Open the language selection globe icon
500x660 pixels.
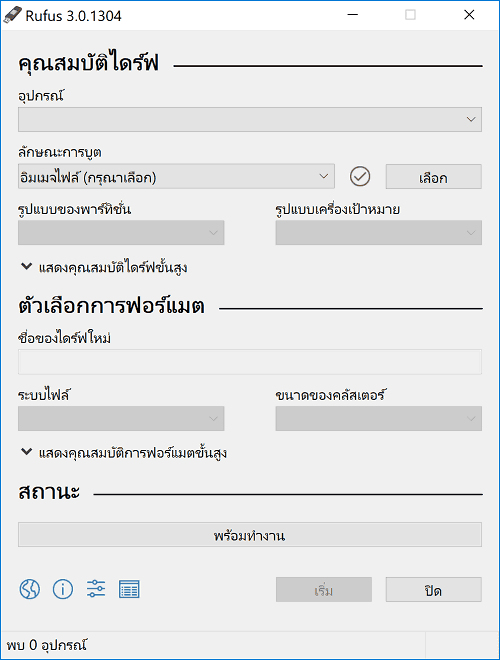29,589
